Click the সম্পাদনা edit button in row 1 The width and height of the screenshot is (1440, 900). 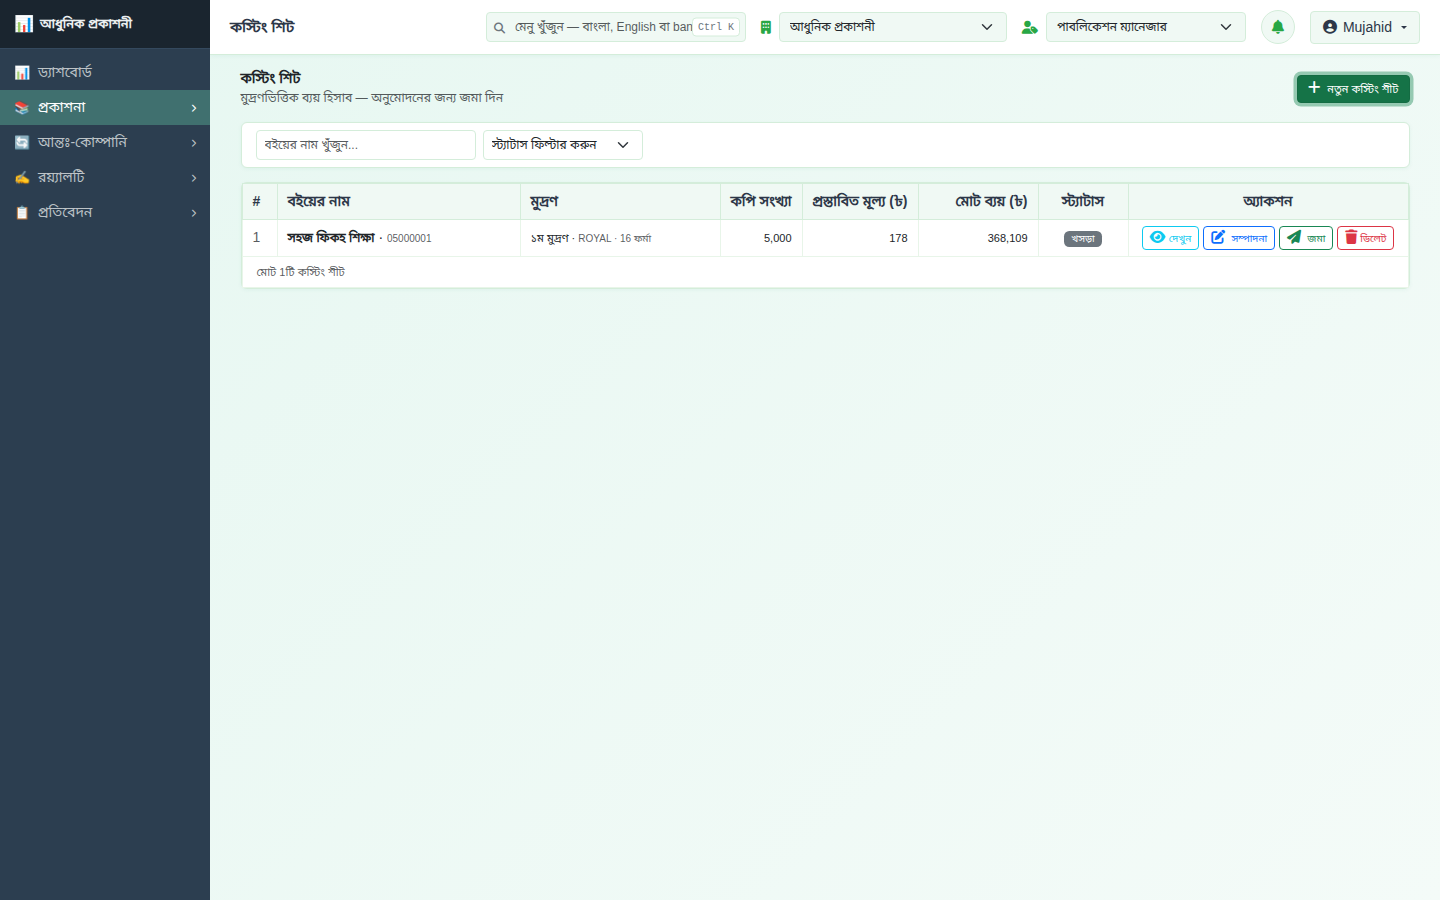click(1239, 238)
